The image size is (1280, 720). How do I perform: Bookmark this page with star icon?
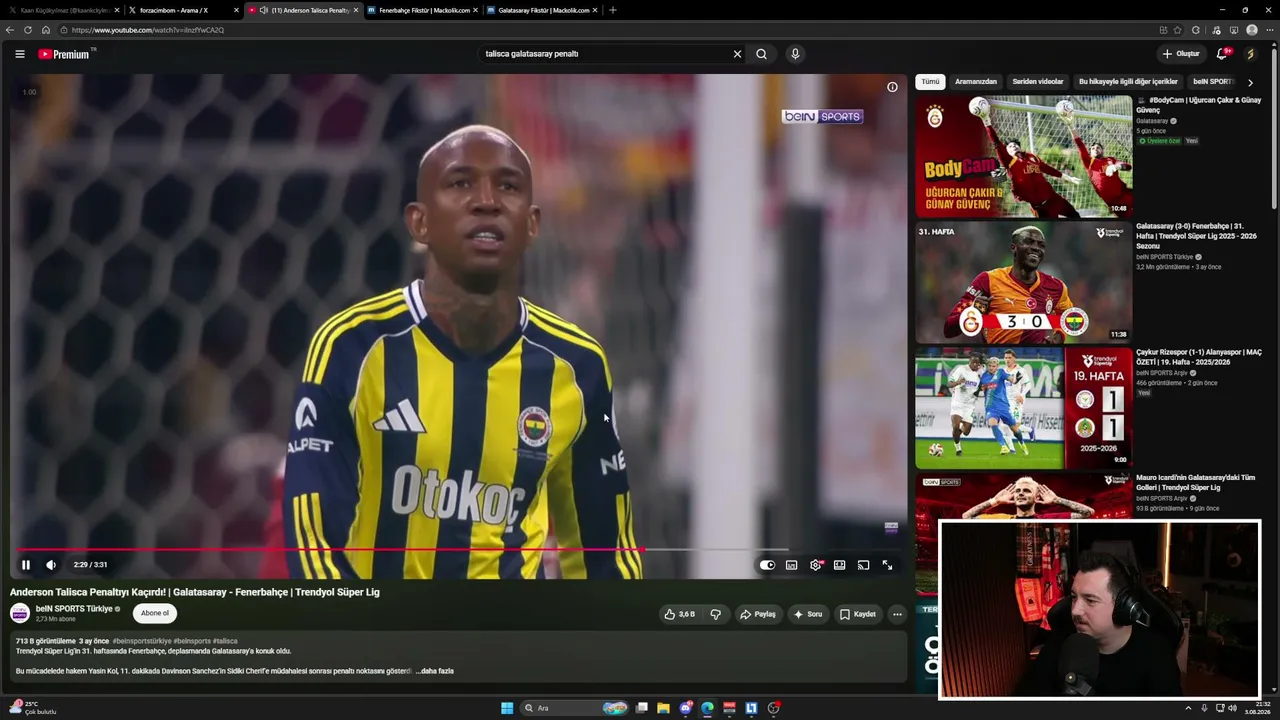coord(1177,30)
